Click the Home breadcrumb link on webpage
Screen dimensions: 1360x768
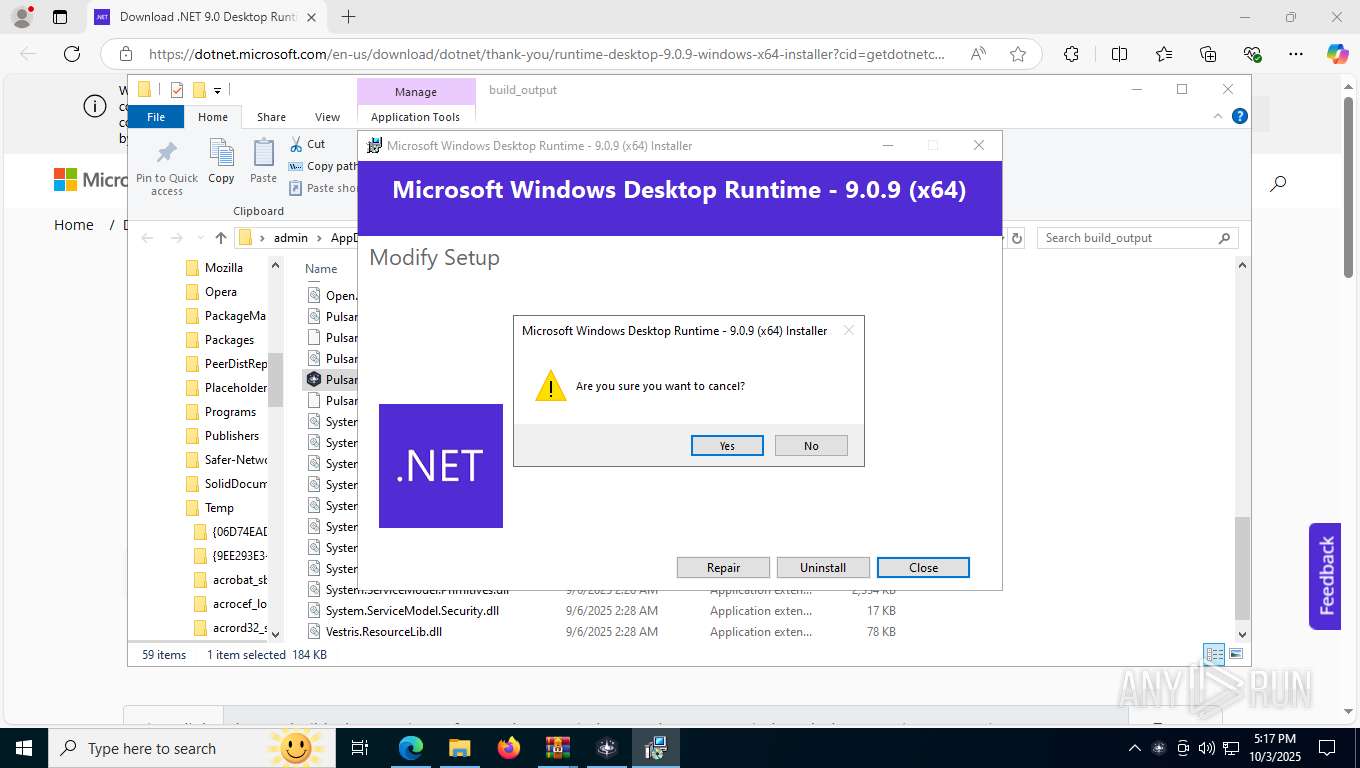pos(73,225)
